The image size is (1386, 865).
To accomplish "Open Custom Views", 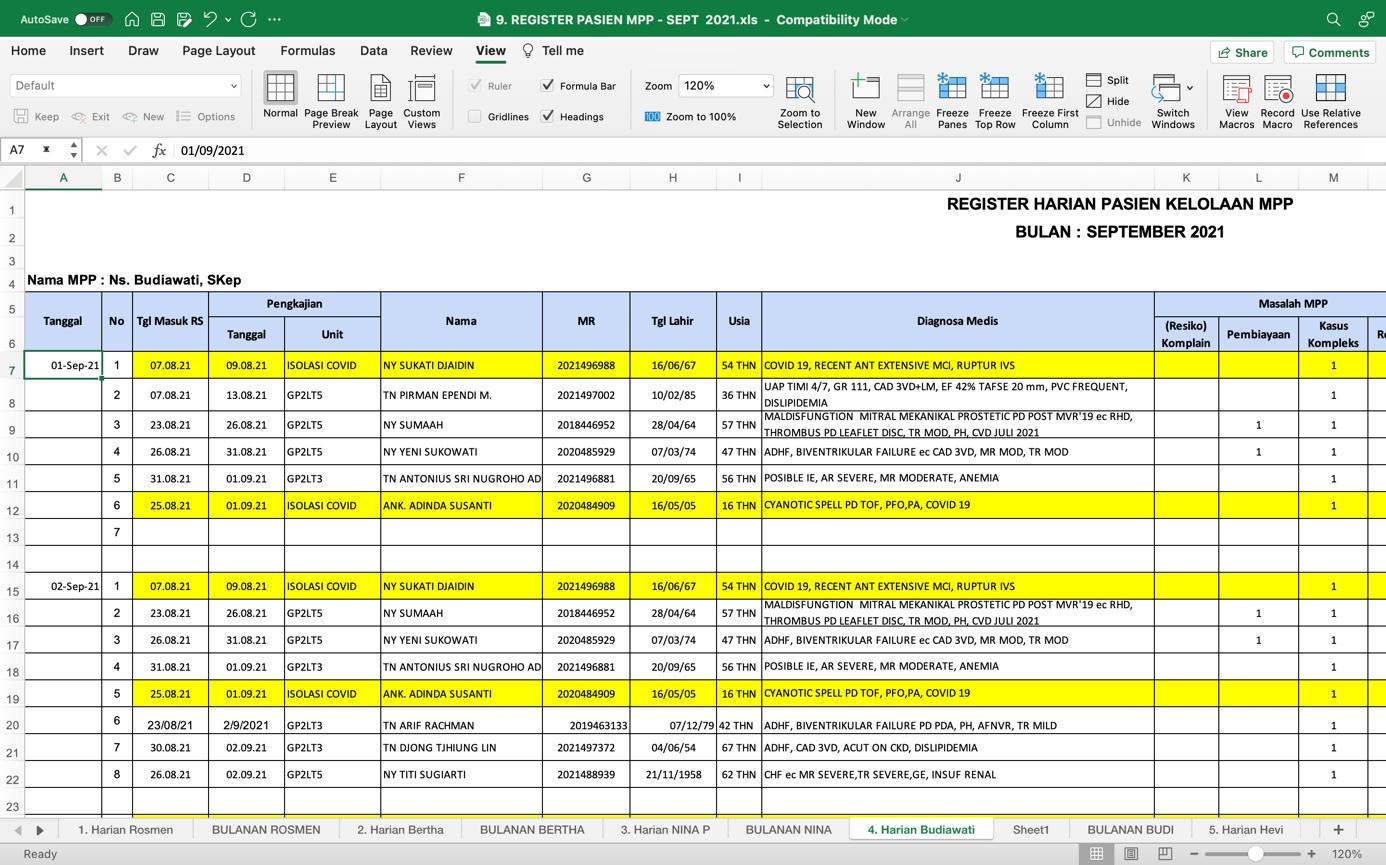I will [x=422, y=101].
